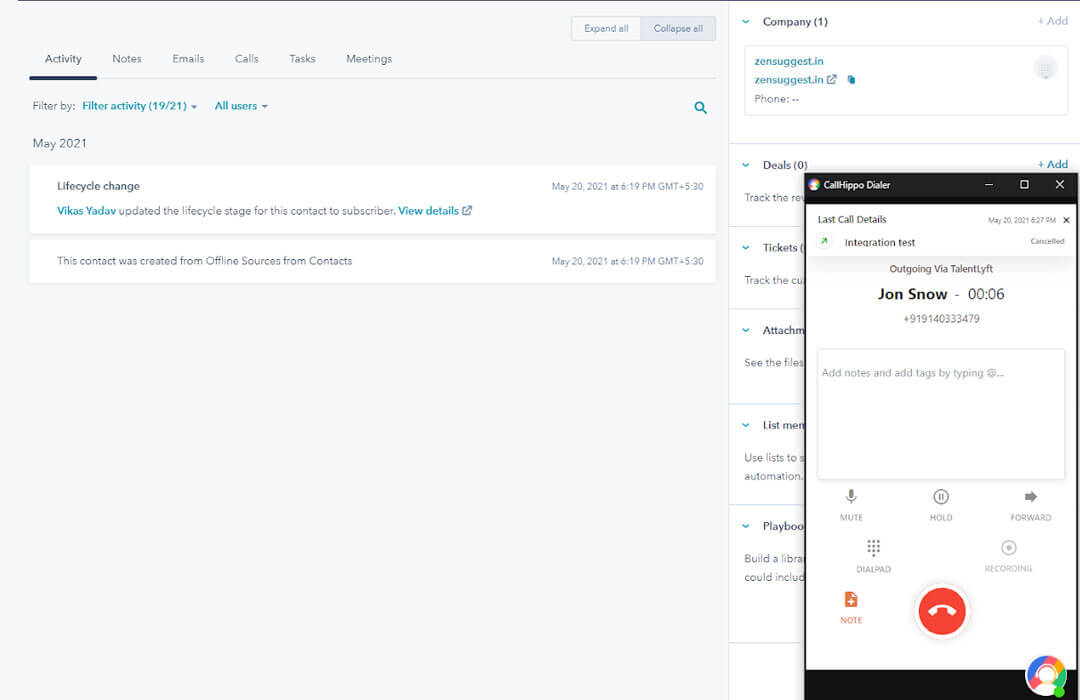Open zensuggest.in in new tab via external-link icon
The width and height of the screenshot is (1080, 700).
click(x=831, y=79)
